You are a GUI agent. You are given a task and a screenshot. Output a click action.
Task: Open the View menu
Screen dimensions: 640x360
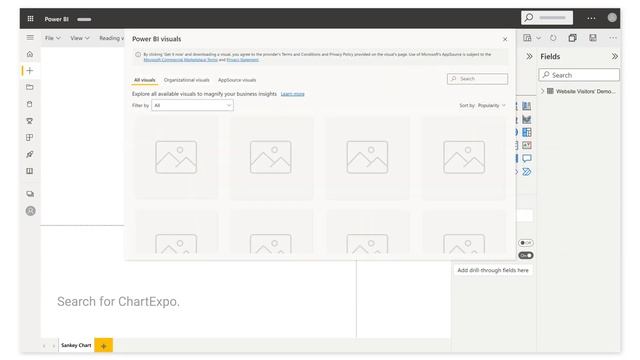tap(80, 38)
